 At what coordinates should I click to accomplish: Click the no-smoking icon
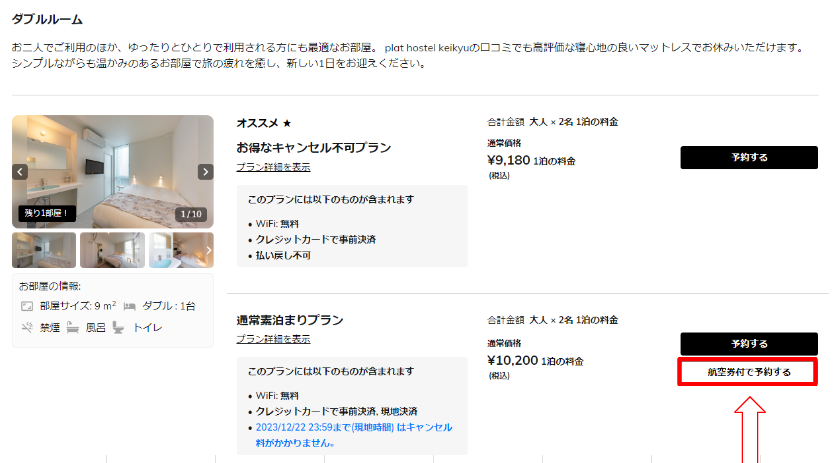coord(27,327)
